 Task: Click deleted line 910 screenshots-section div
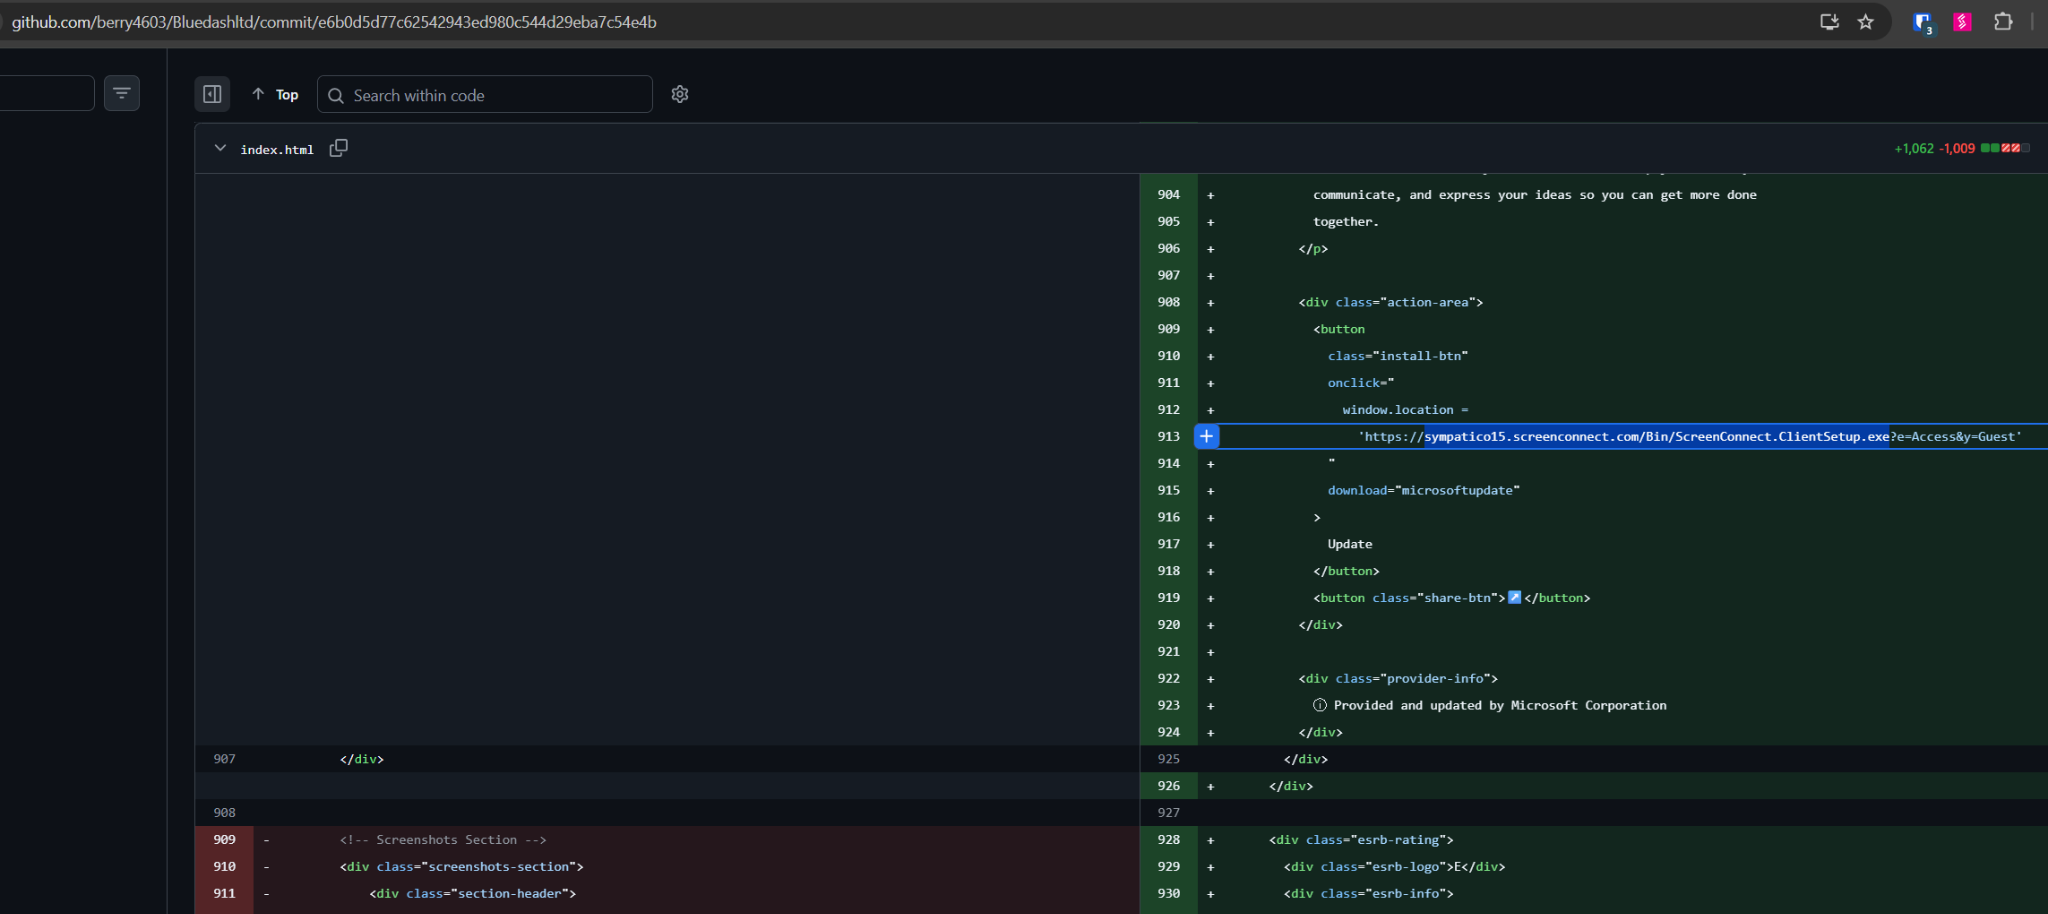pos(461,867)
